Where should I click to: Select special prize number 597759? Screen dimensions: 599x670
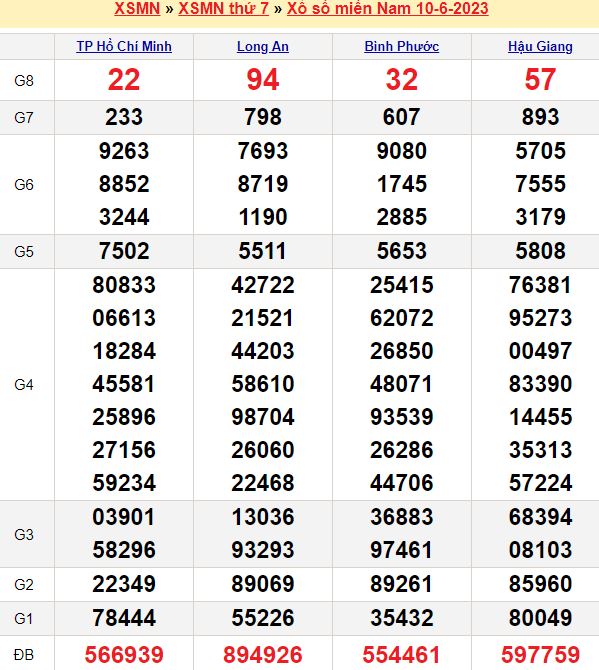click(540, 655)
